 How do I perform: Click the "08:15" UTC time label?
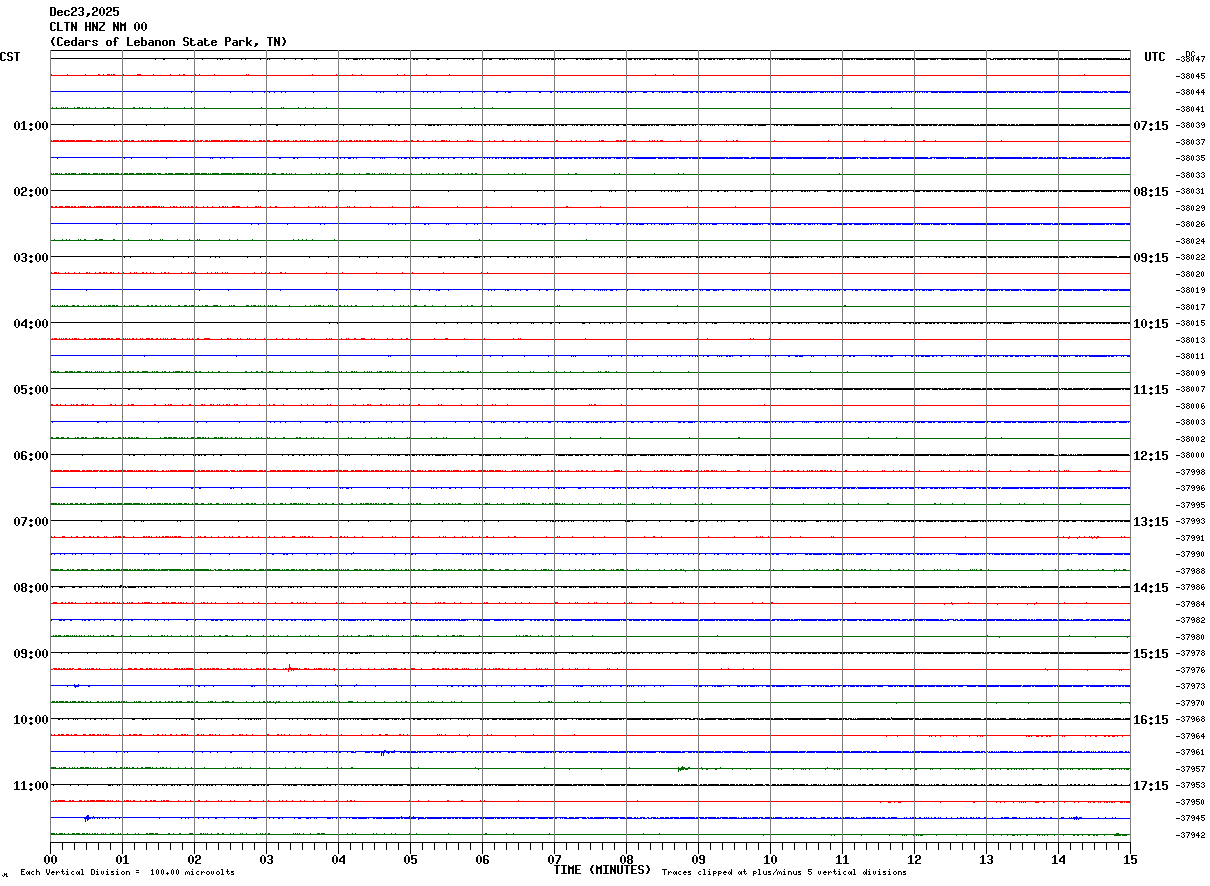pos(1151,192)
